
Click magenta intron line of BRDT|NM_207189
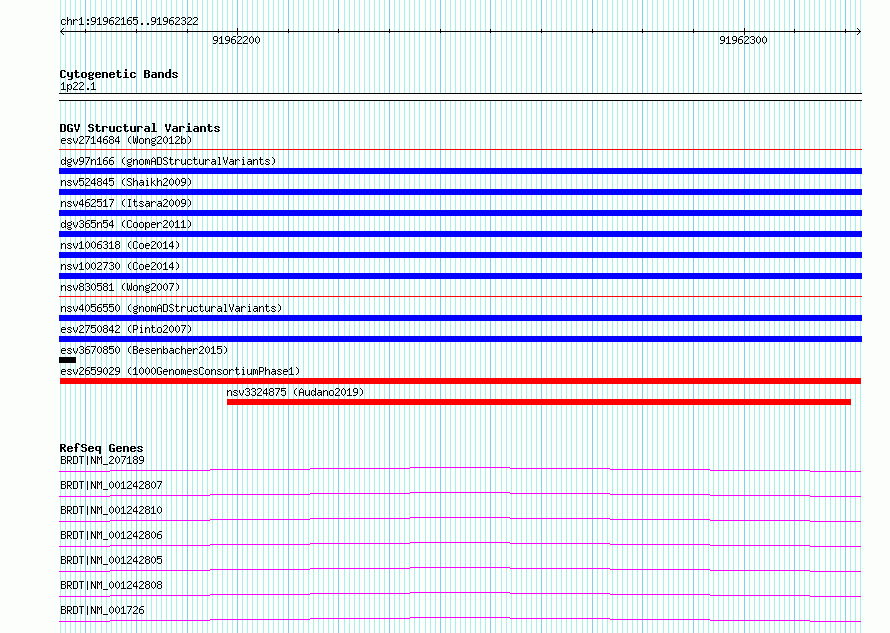(460, 468)
